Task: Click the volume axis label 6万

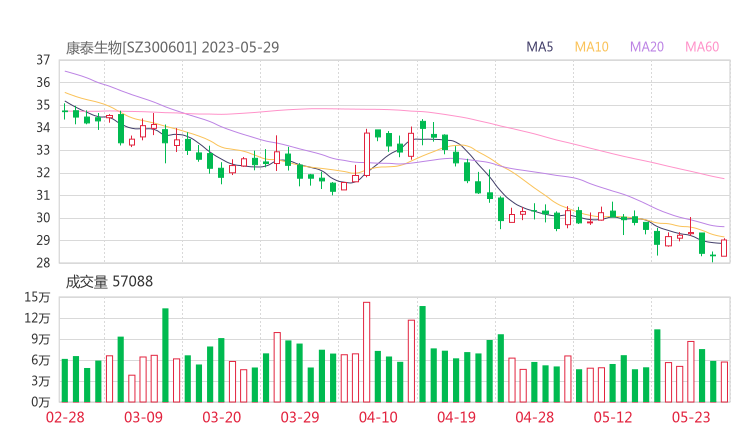Action: [x=41, y=360]
